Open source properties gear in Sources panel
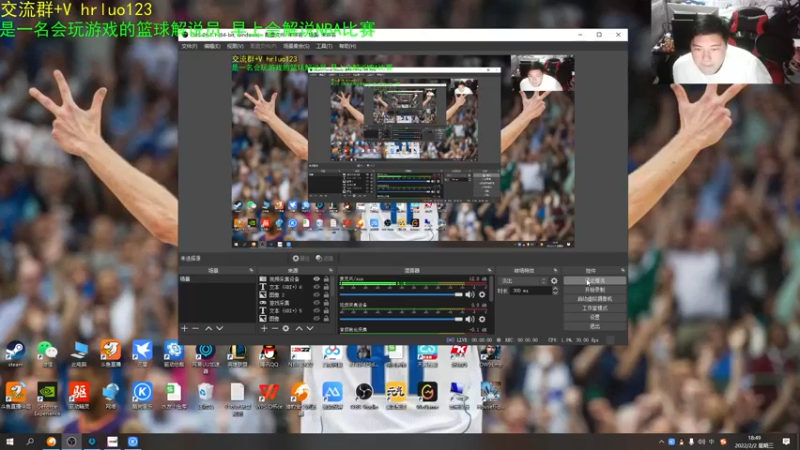Viewport: 800px width, 450px height. [286, 329]
